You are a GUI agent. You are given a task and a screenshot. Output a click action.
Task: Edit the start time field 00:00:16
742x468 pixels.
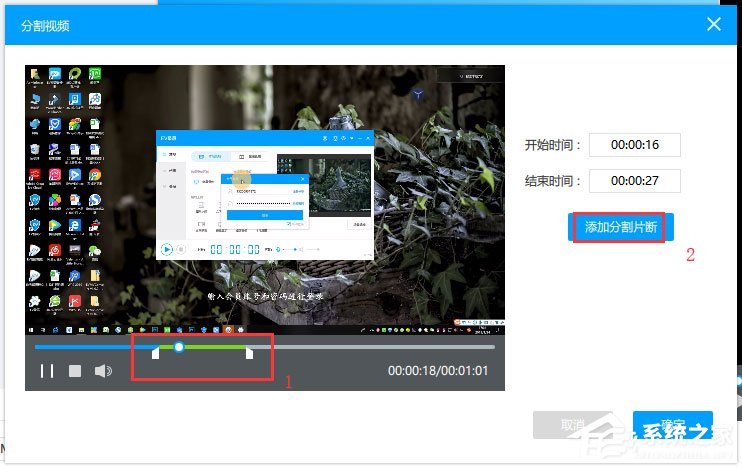[x=635, y=145]
